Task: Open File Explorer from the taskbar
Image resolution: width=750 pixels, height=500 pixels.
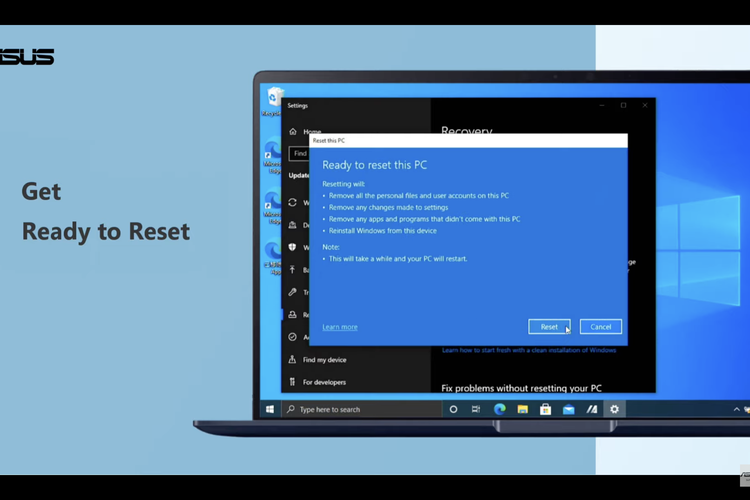Action: click(522, 409)
